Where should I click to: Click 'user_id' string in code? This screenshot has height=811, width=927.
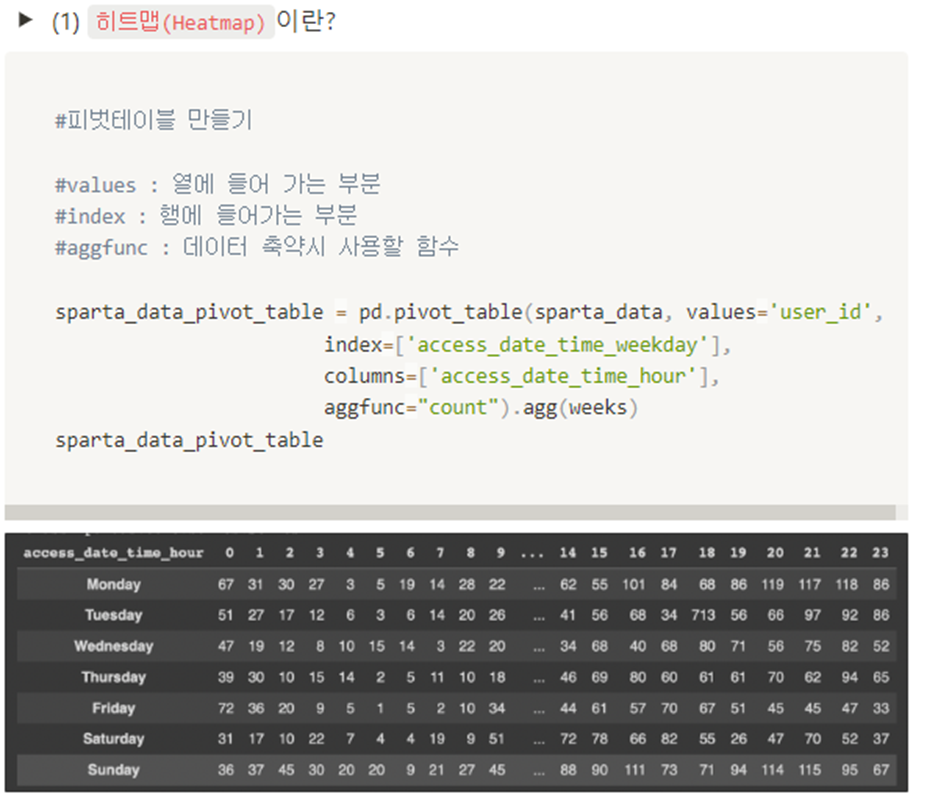pos(820,312)
